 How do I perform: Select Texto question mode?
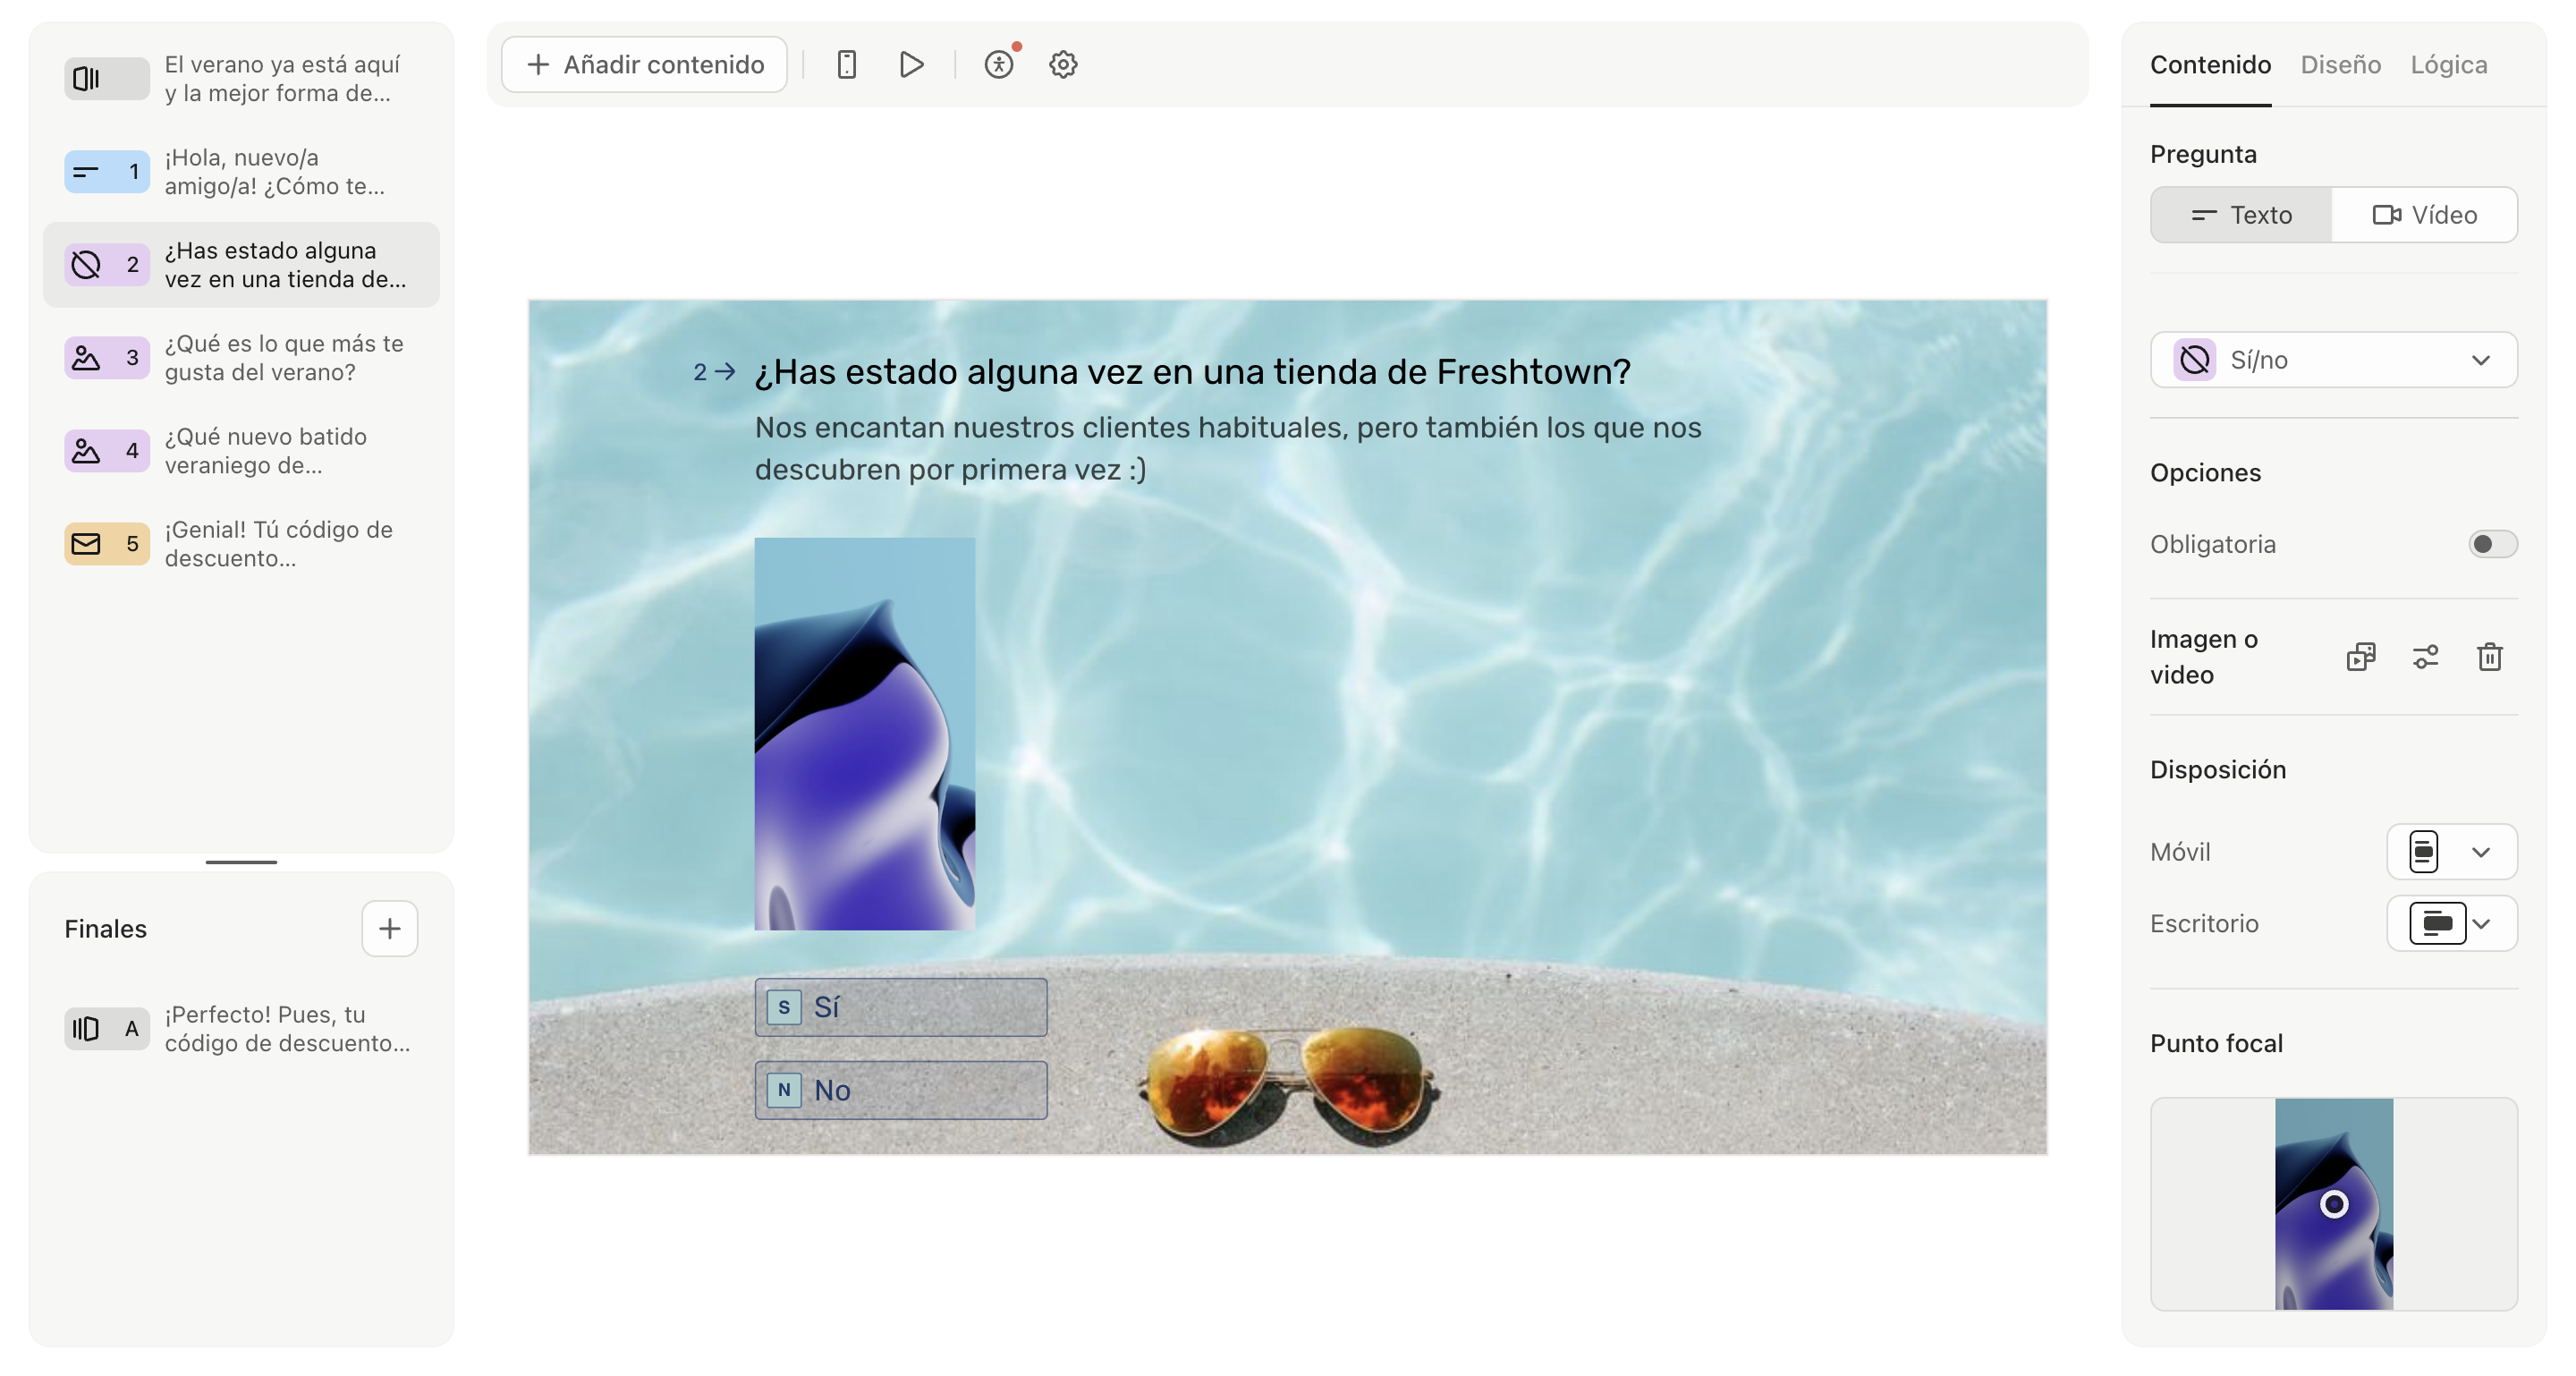(x=2242, y=215)
